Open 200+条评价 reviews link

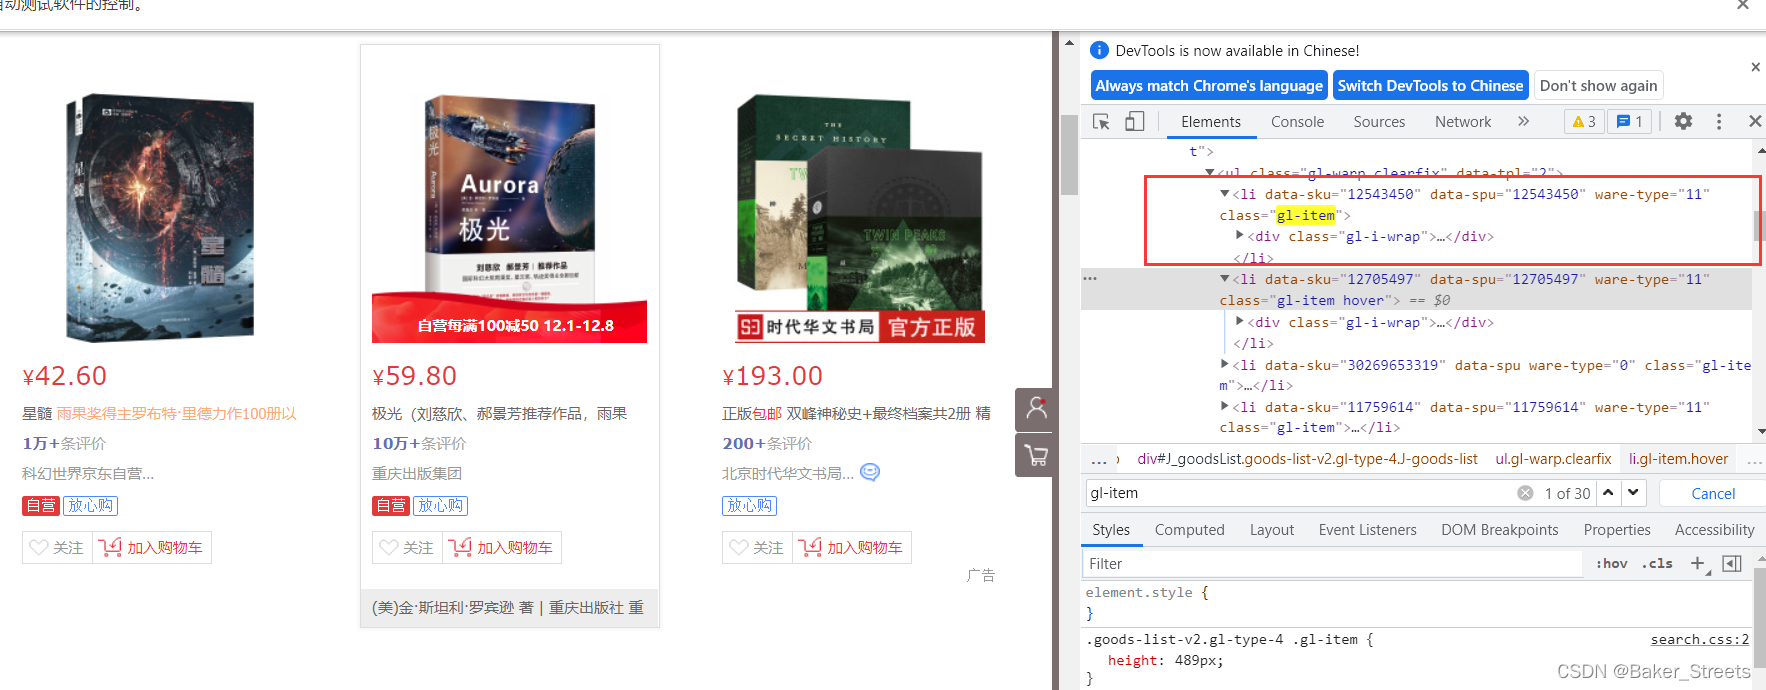(767, 443)
